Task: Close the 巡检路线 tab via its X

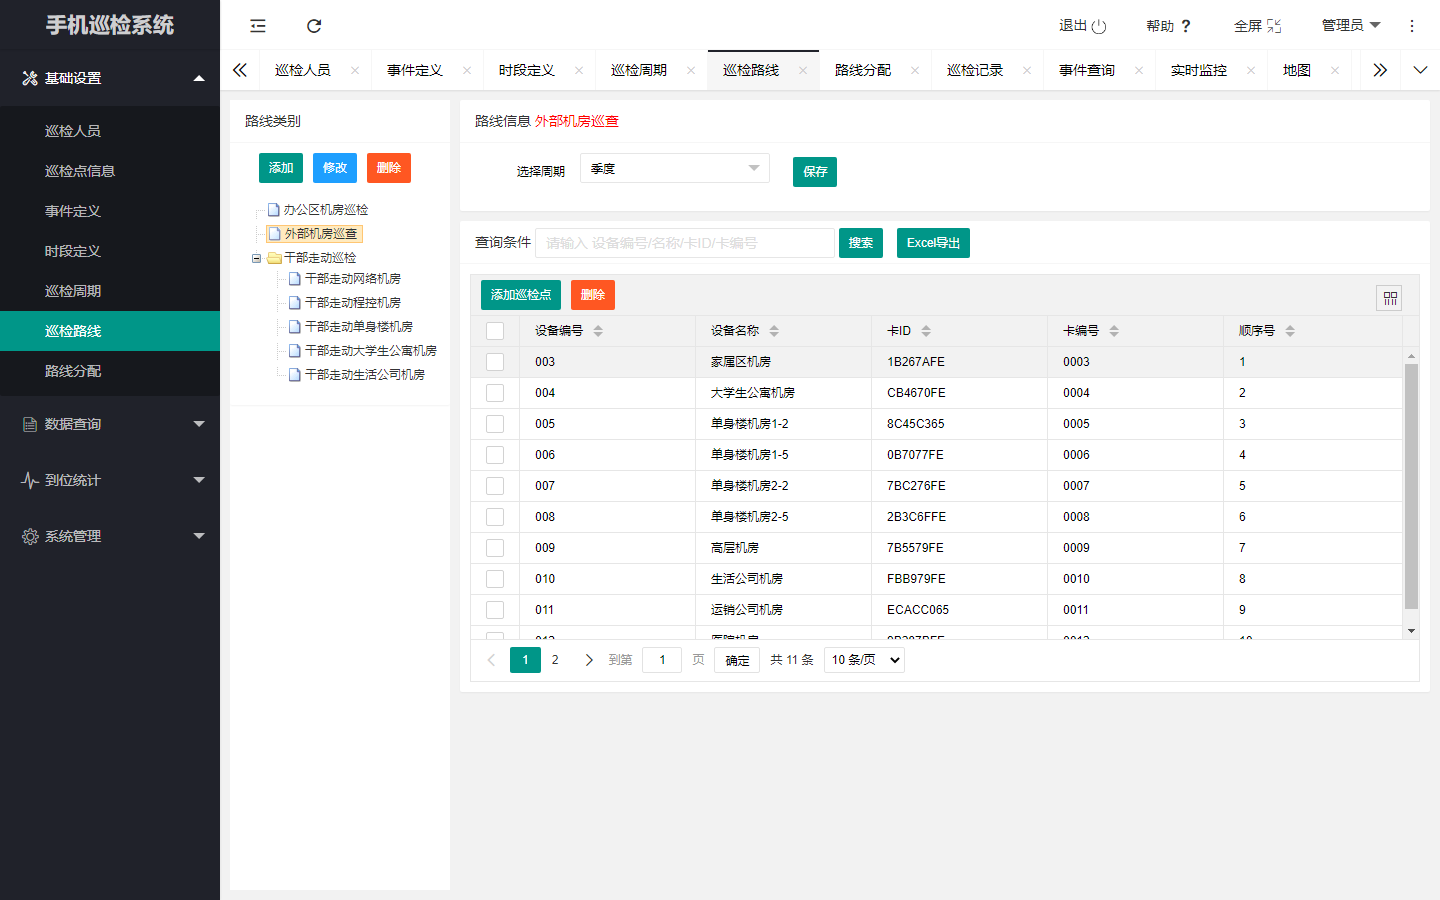Action: [803, 71]
